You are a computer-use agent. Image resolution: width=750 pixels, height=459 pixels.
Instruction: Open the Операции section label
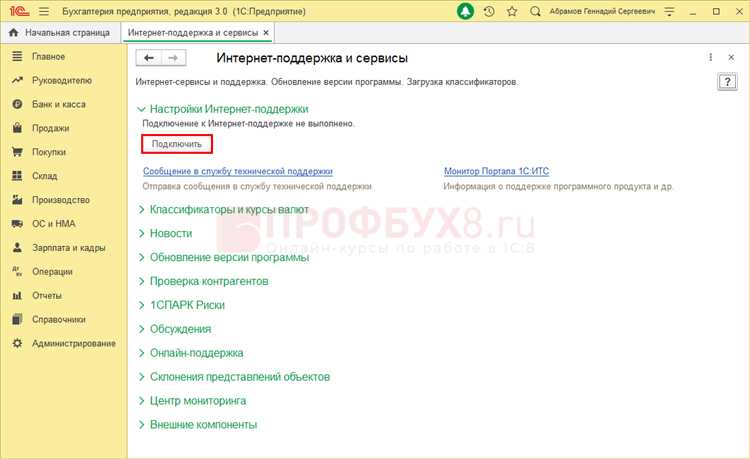53,272
